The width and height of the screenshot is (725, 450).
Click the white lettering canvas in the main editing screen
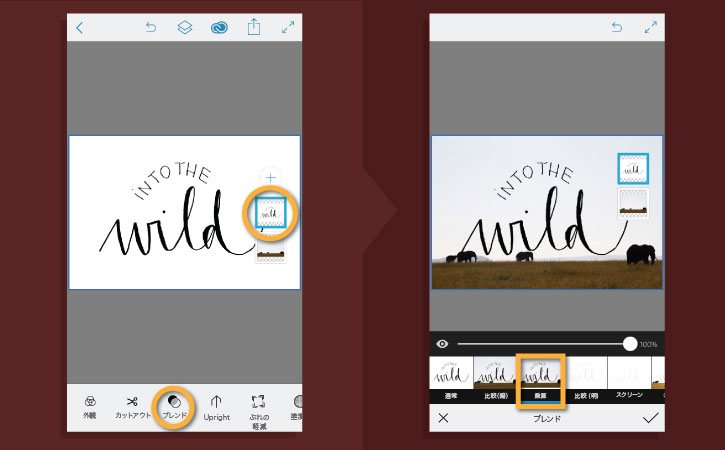tap(184, 212)
